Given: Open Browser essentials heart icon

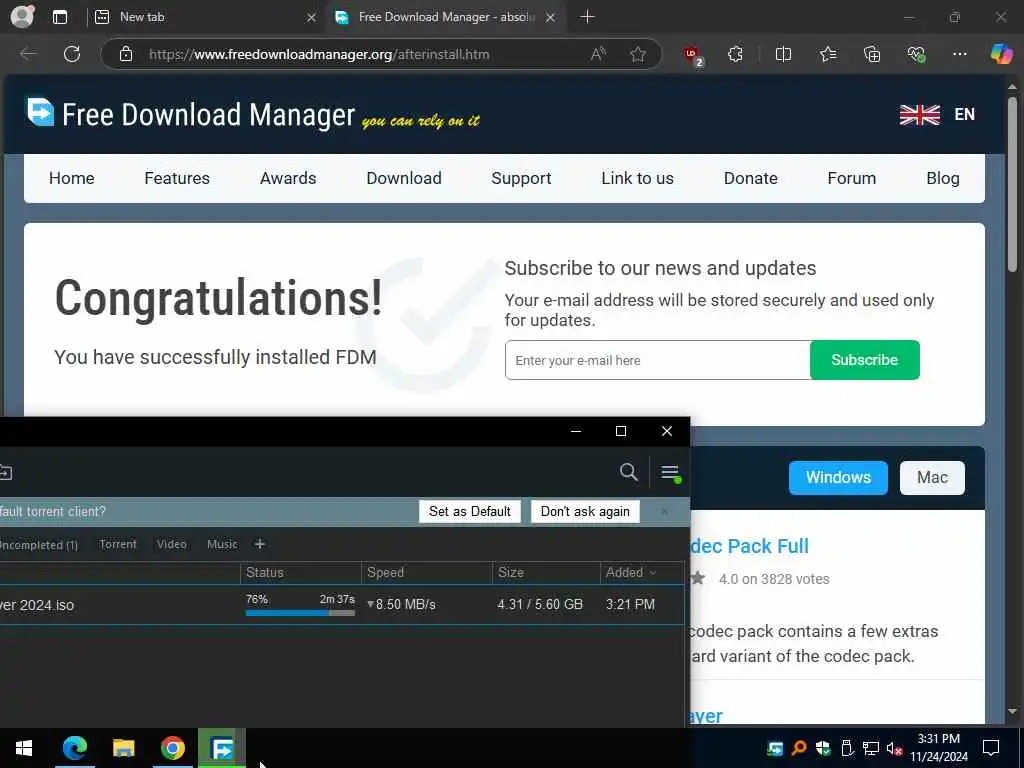Looking at the screenshot, I should (x=916, y=54).
